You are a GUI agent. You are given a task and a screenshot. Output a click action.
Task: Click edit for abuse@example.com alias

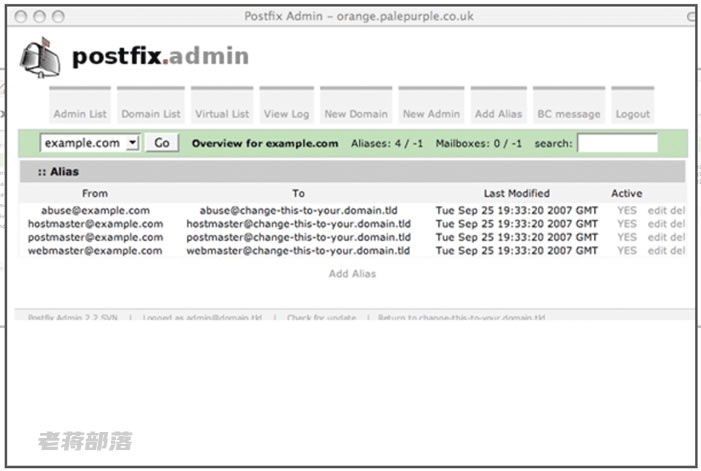click(657, 210)
